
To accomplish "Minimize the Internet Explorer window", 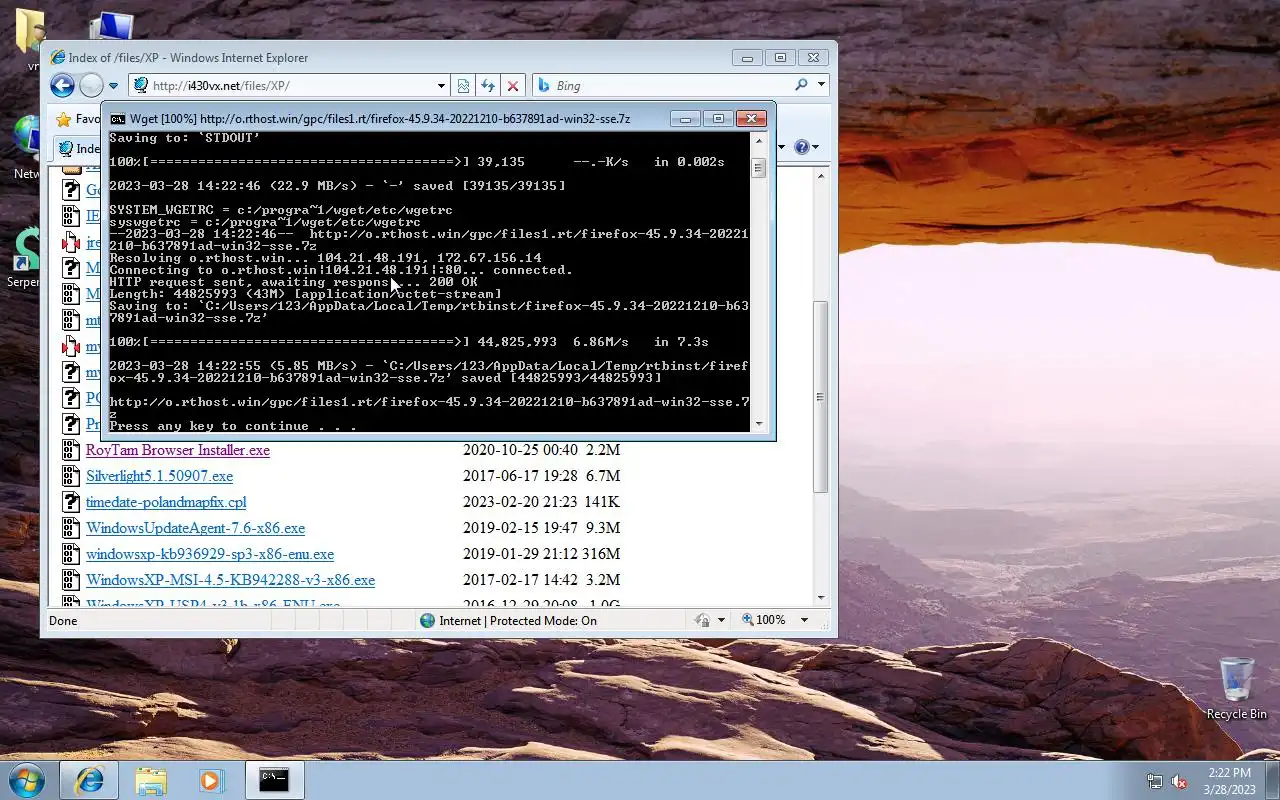I will [x=747, y=58].
